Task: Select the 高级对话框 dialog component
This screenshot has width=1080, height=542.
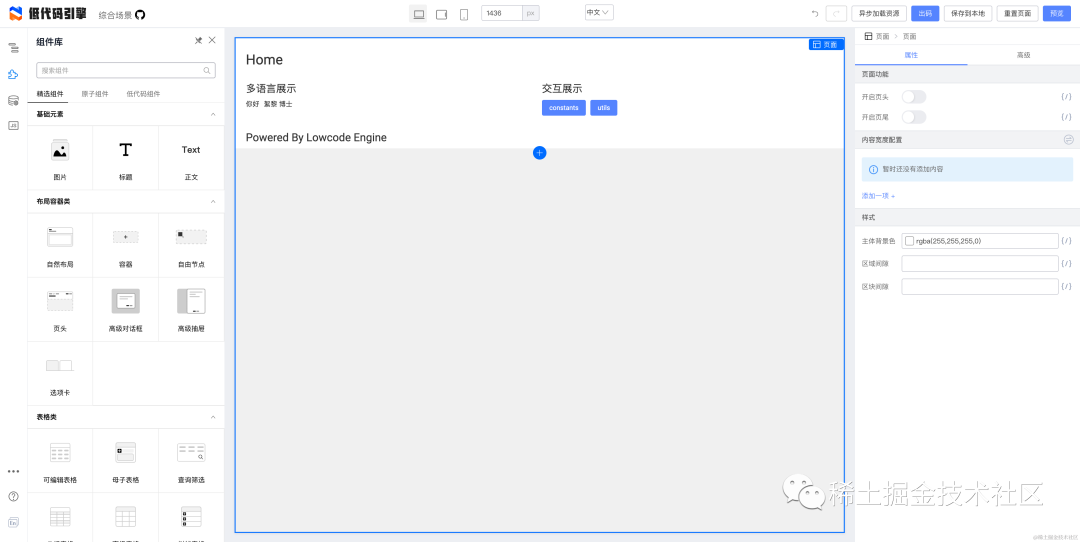Action: pyautogui.click(x=125, y=310)
